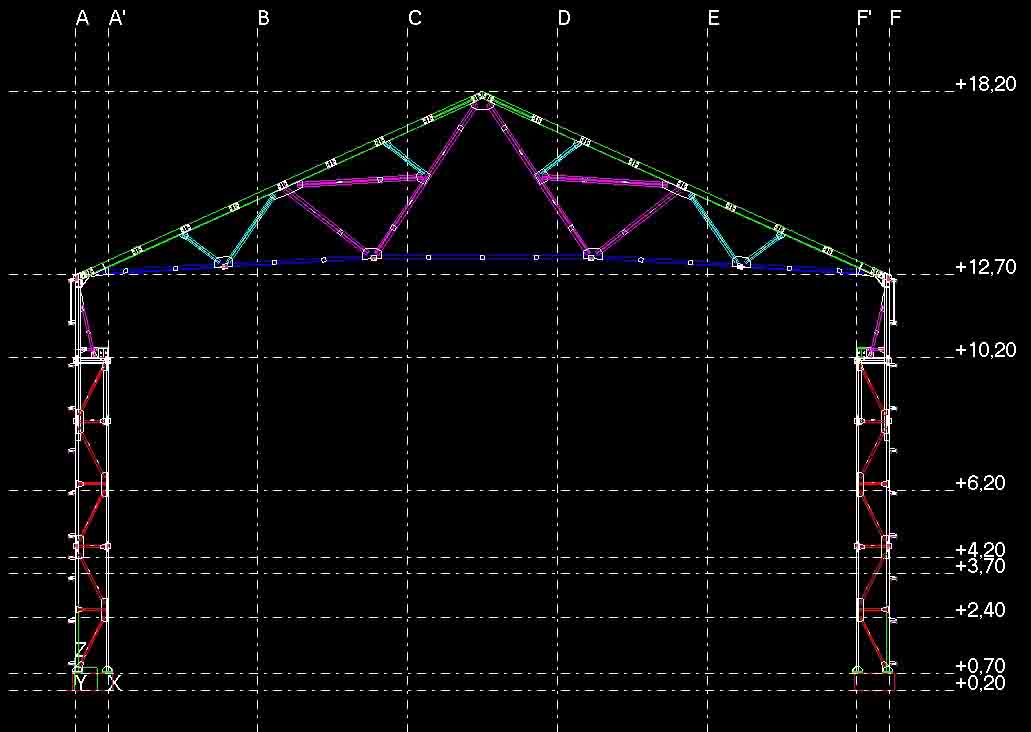
Task: Click the X axis label of UCS icon
Action: [115, 684]
